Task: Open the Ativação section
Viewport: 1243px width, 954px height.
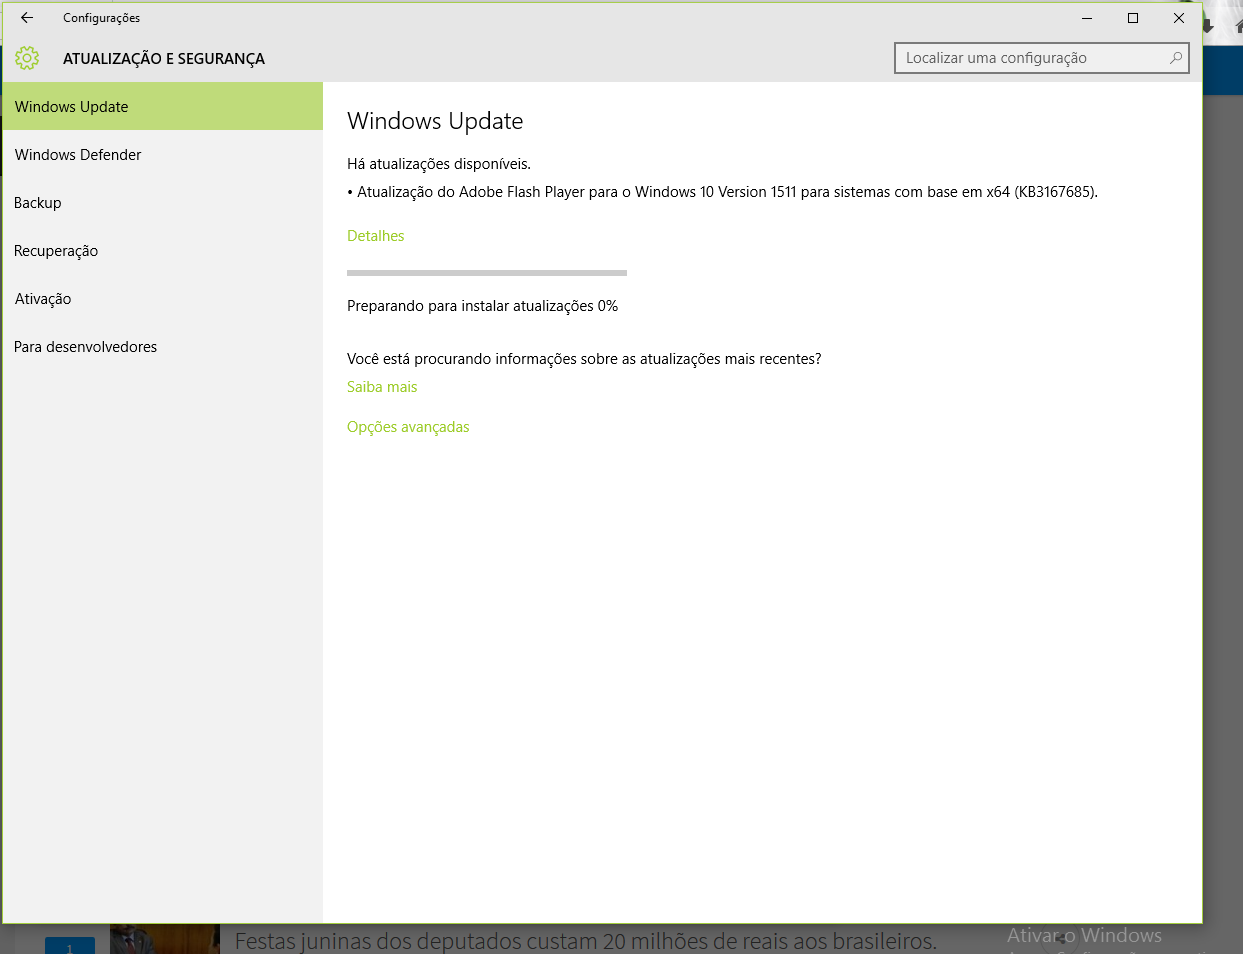Action: pos(163,298)
